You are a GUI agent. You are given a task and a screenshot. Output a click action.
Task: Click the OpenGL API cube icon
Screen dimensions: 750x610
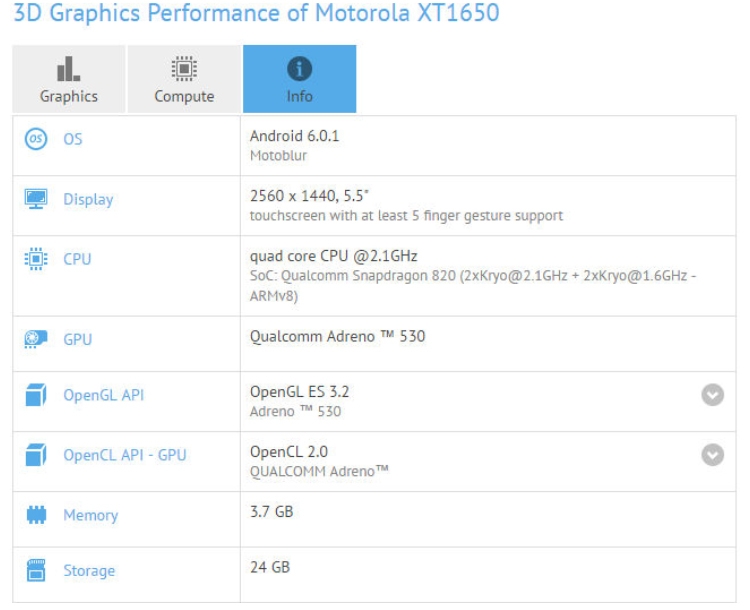(33, 396)
